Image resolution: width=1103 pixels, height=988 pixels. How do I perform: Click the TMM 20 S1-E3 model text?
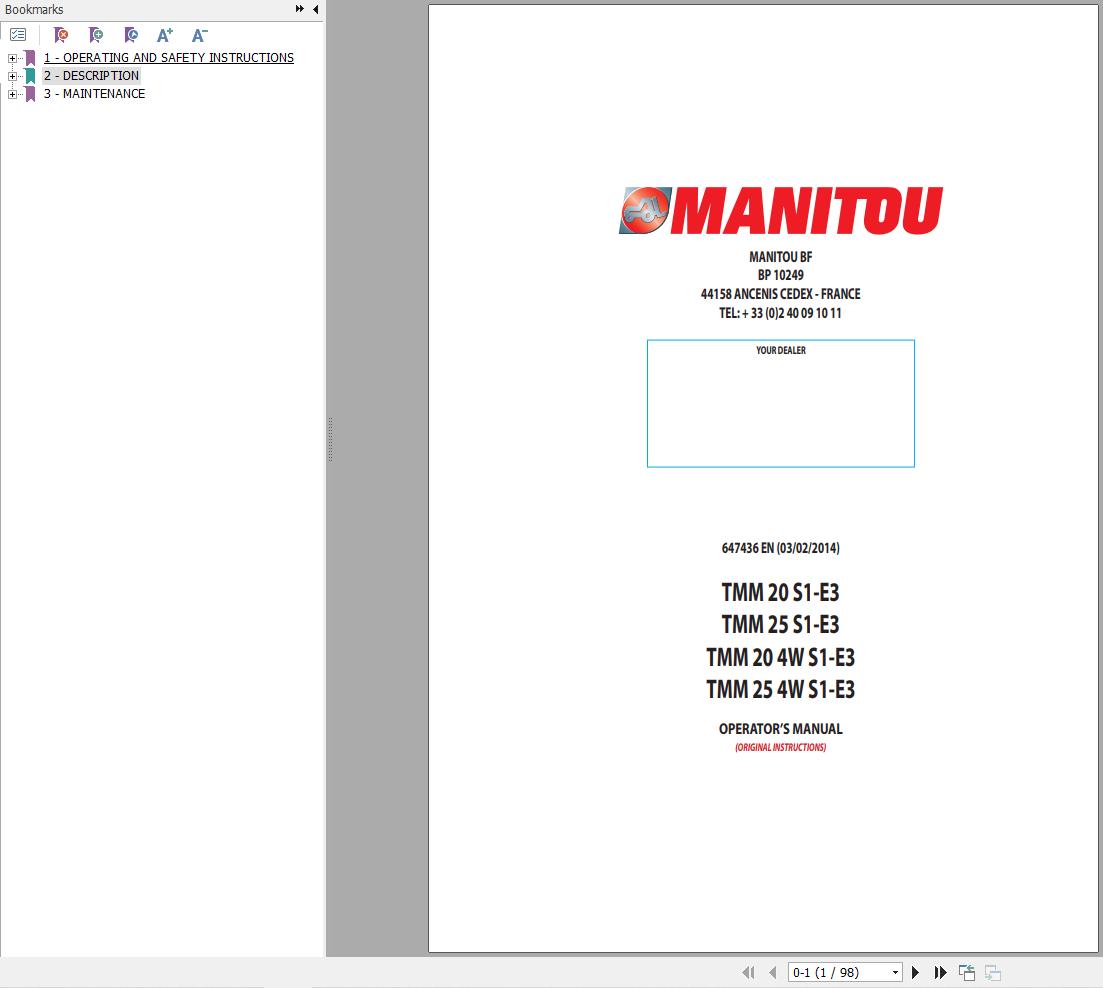tap(780, 593)
